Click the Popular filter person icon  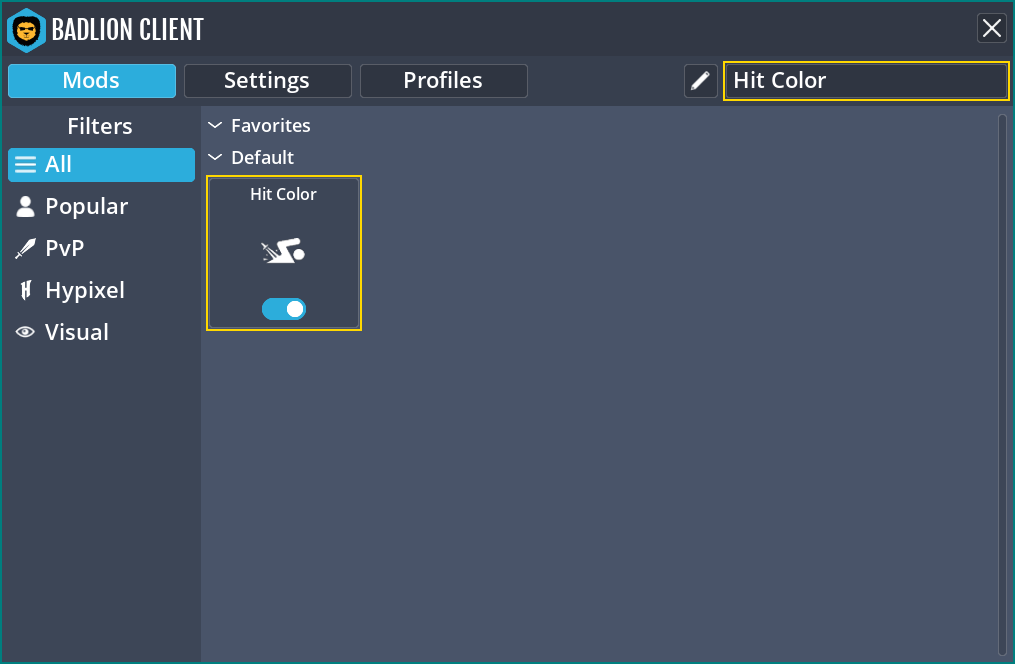(x=25, y=206)
